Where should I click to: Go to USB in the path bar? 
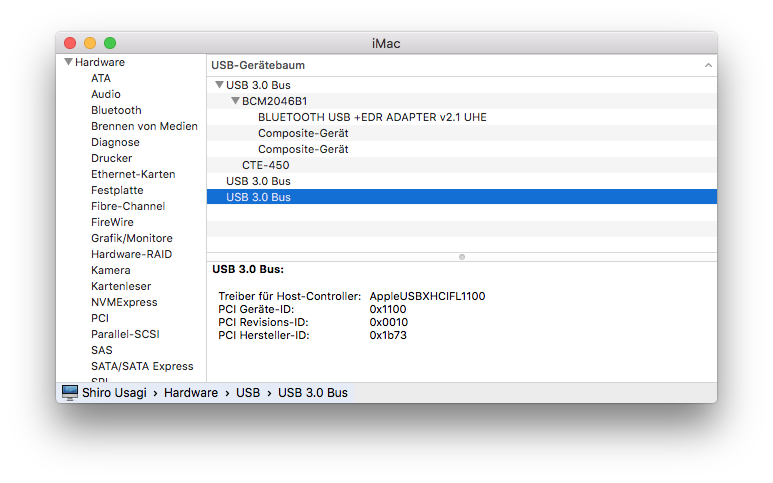pos(247,393)
